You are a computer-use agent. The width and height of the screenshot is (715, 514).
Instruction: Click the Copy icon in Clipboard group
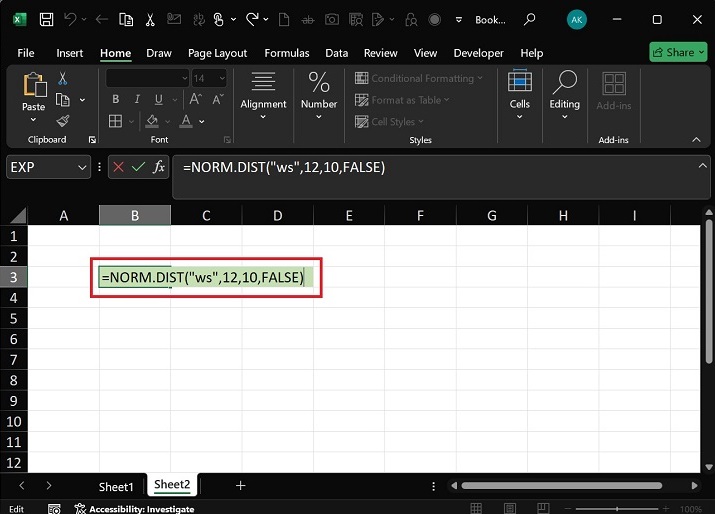click(x=62, y=99)
